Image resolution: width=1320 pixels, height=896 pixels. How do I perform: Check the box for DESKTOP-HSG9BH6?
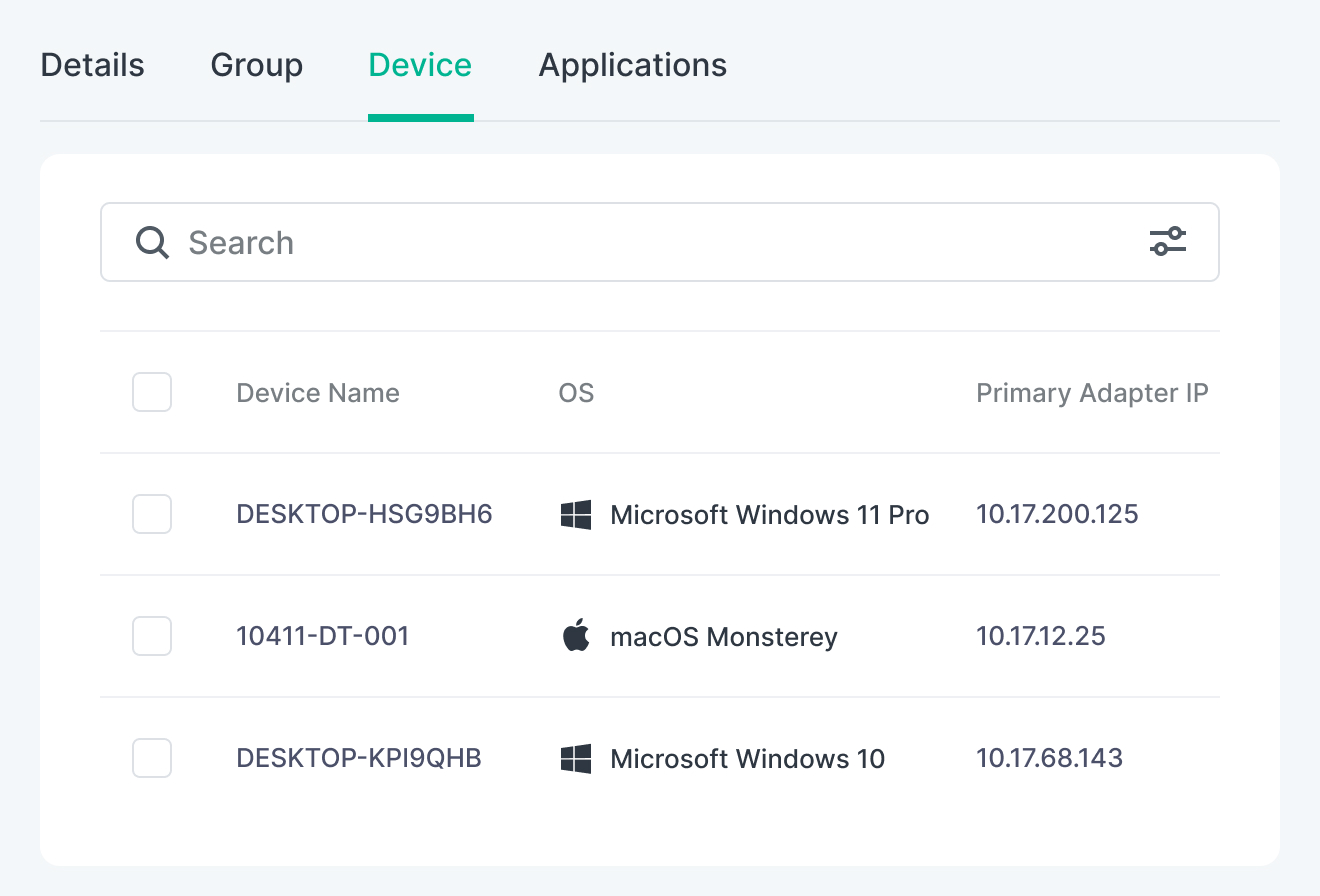click(x=152, y=514)
